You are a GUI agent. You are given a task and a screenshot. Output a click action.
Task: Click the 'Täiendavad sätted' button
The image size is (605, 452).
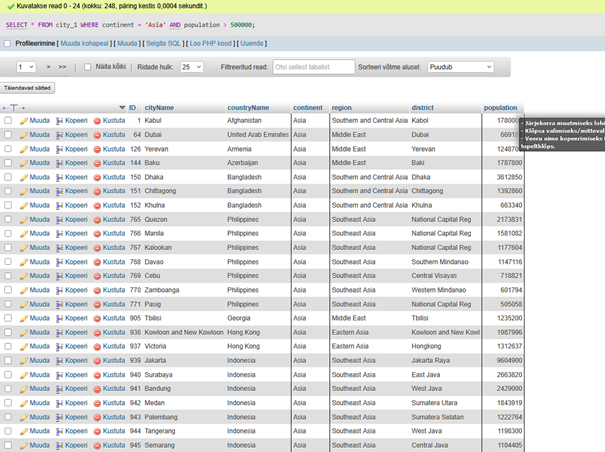(28, 89)
